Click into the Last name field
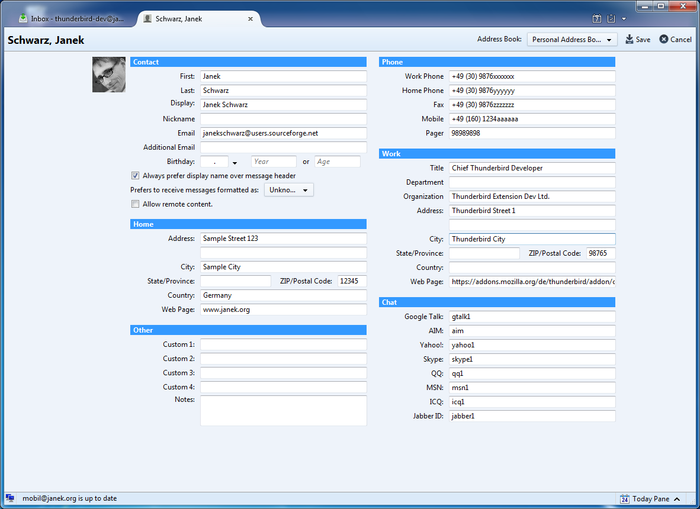Screen dimensions: 700x509 click(283, 91)
